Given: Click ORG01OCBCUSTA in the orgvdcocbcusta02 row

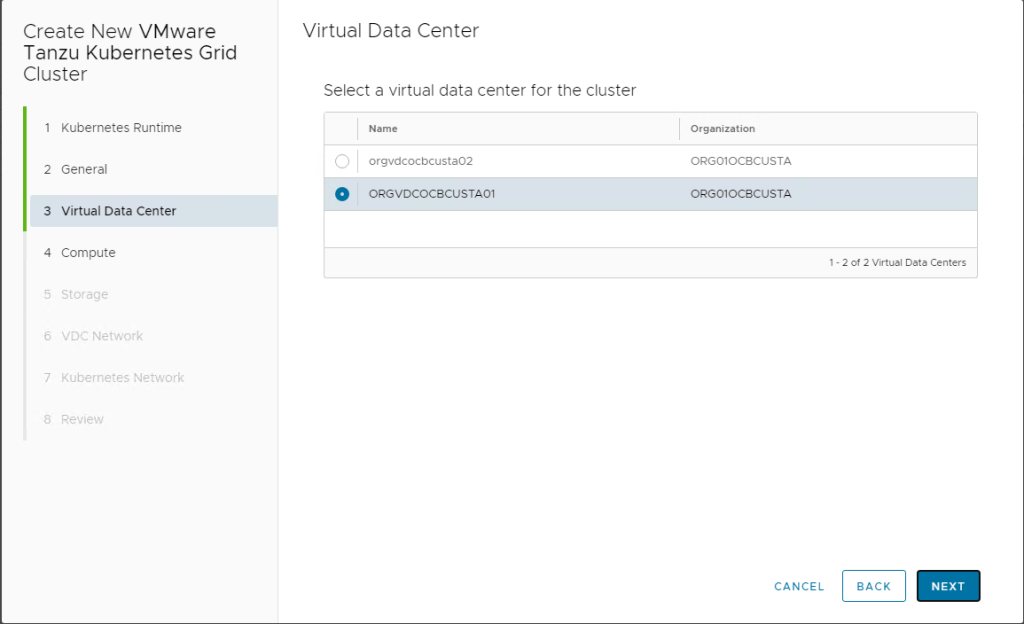Looking at the screenshot, I should point(741,161).
